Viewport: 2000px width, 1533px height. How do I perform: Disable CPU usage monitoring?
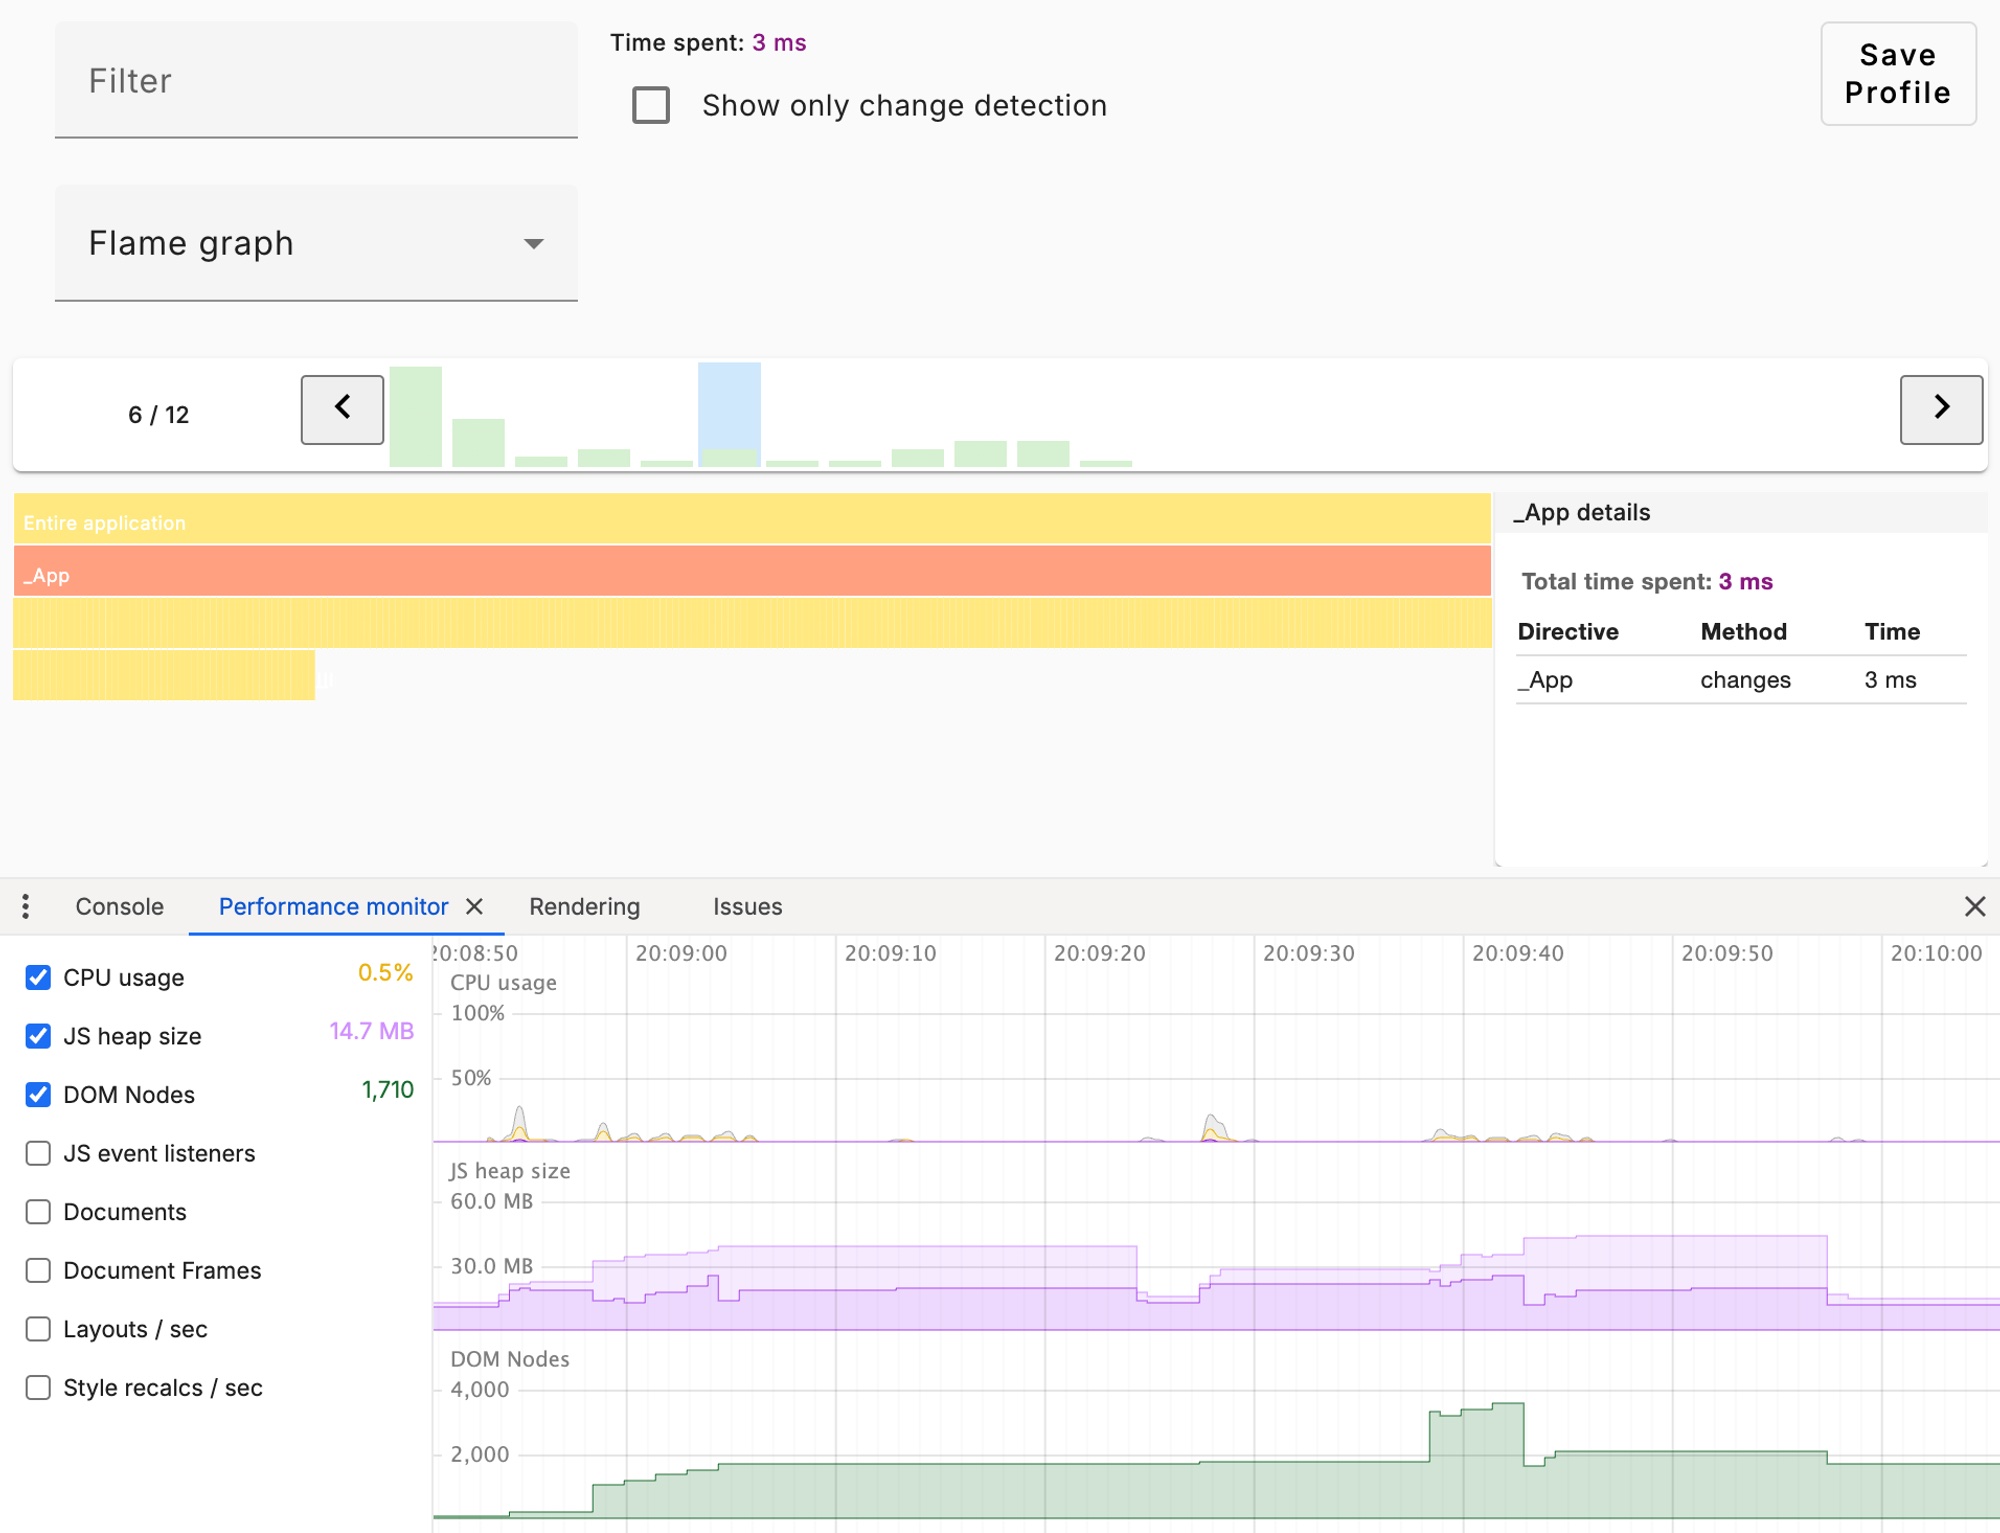[38, 977]
